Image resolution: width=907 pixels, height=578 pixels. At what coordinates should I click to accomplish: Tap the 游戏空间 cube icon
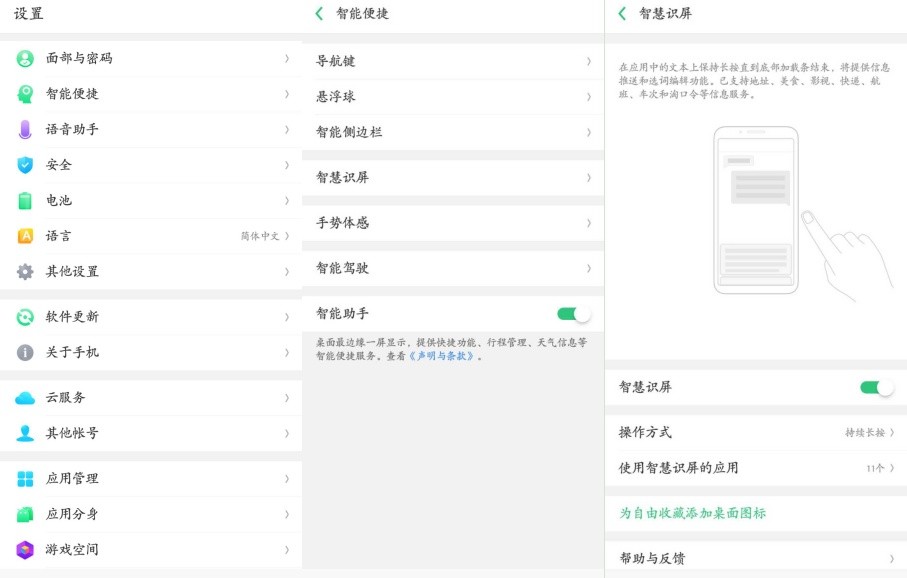pos(25,550)
